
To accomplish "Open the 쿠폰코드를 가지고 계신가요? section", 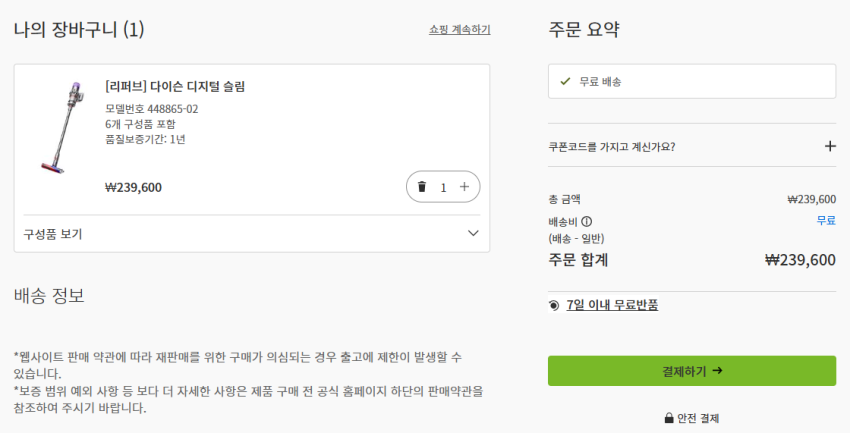I will 611,146.
